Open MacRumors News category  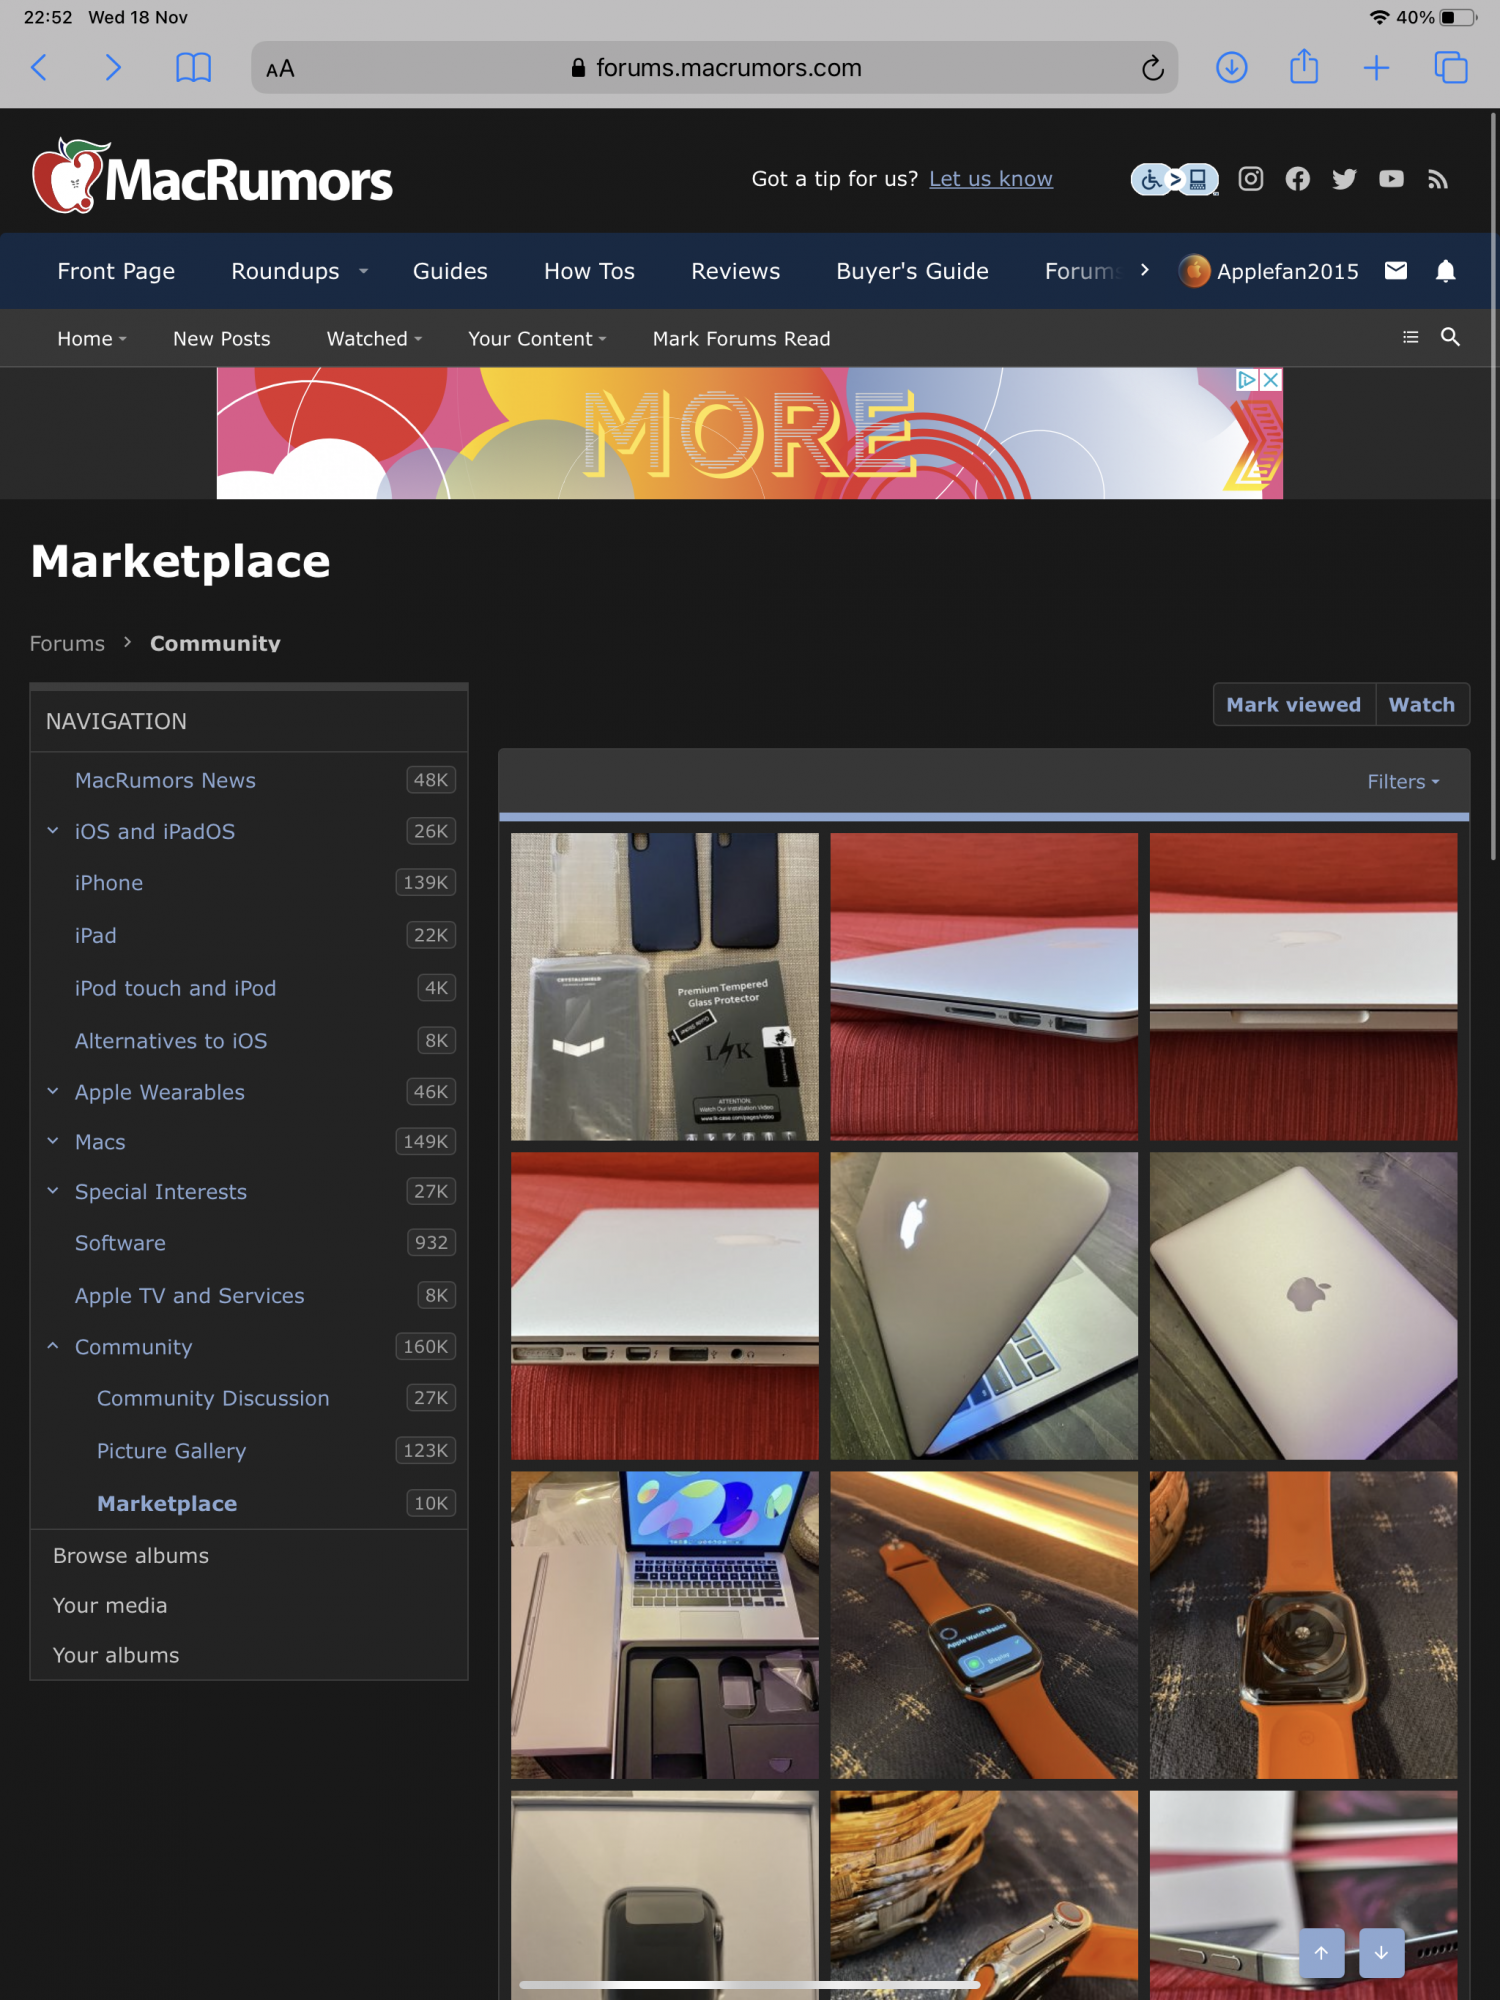165,781
